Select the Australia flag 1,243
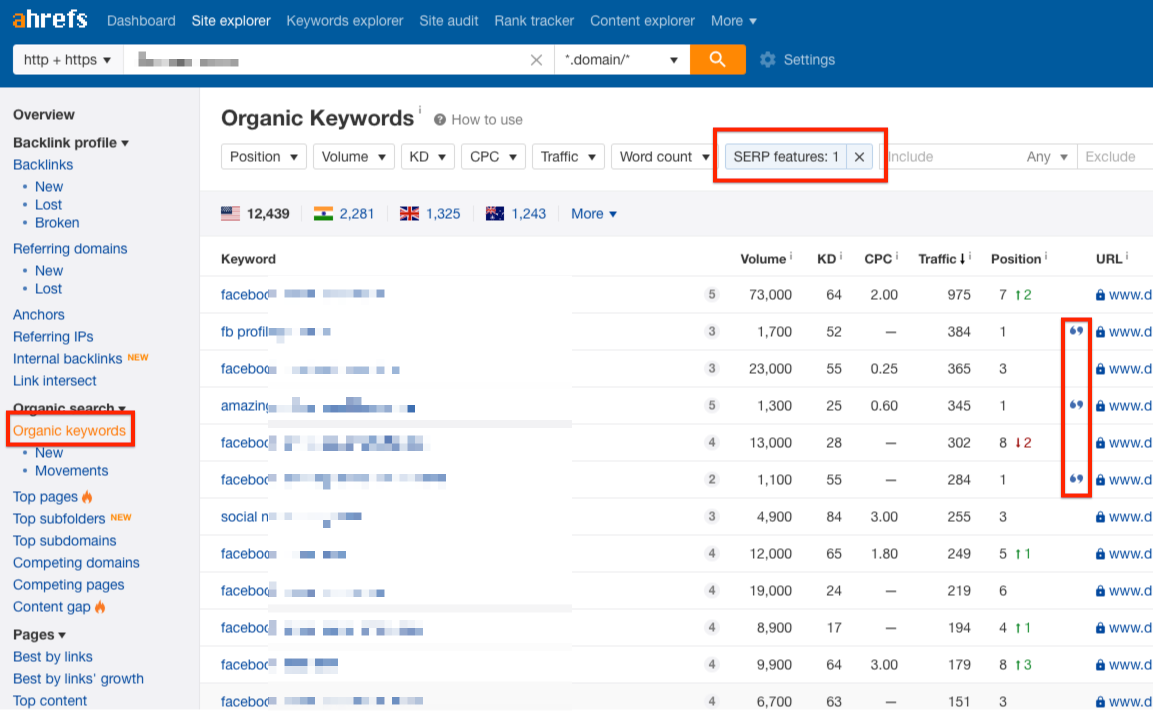Image resolution: width=1153 pixels, height=718 pixels. point(515,214)
